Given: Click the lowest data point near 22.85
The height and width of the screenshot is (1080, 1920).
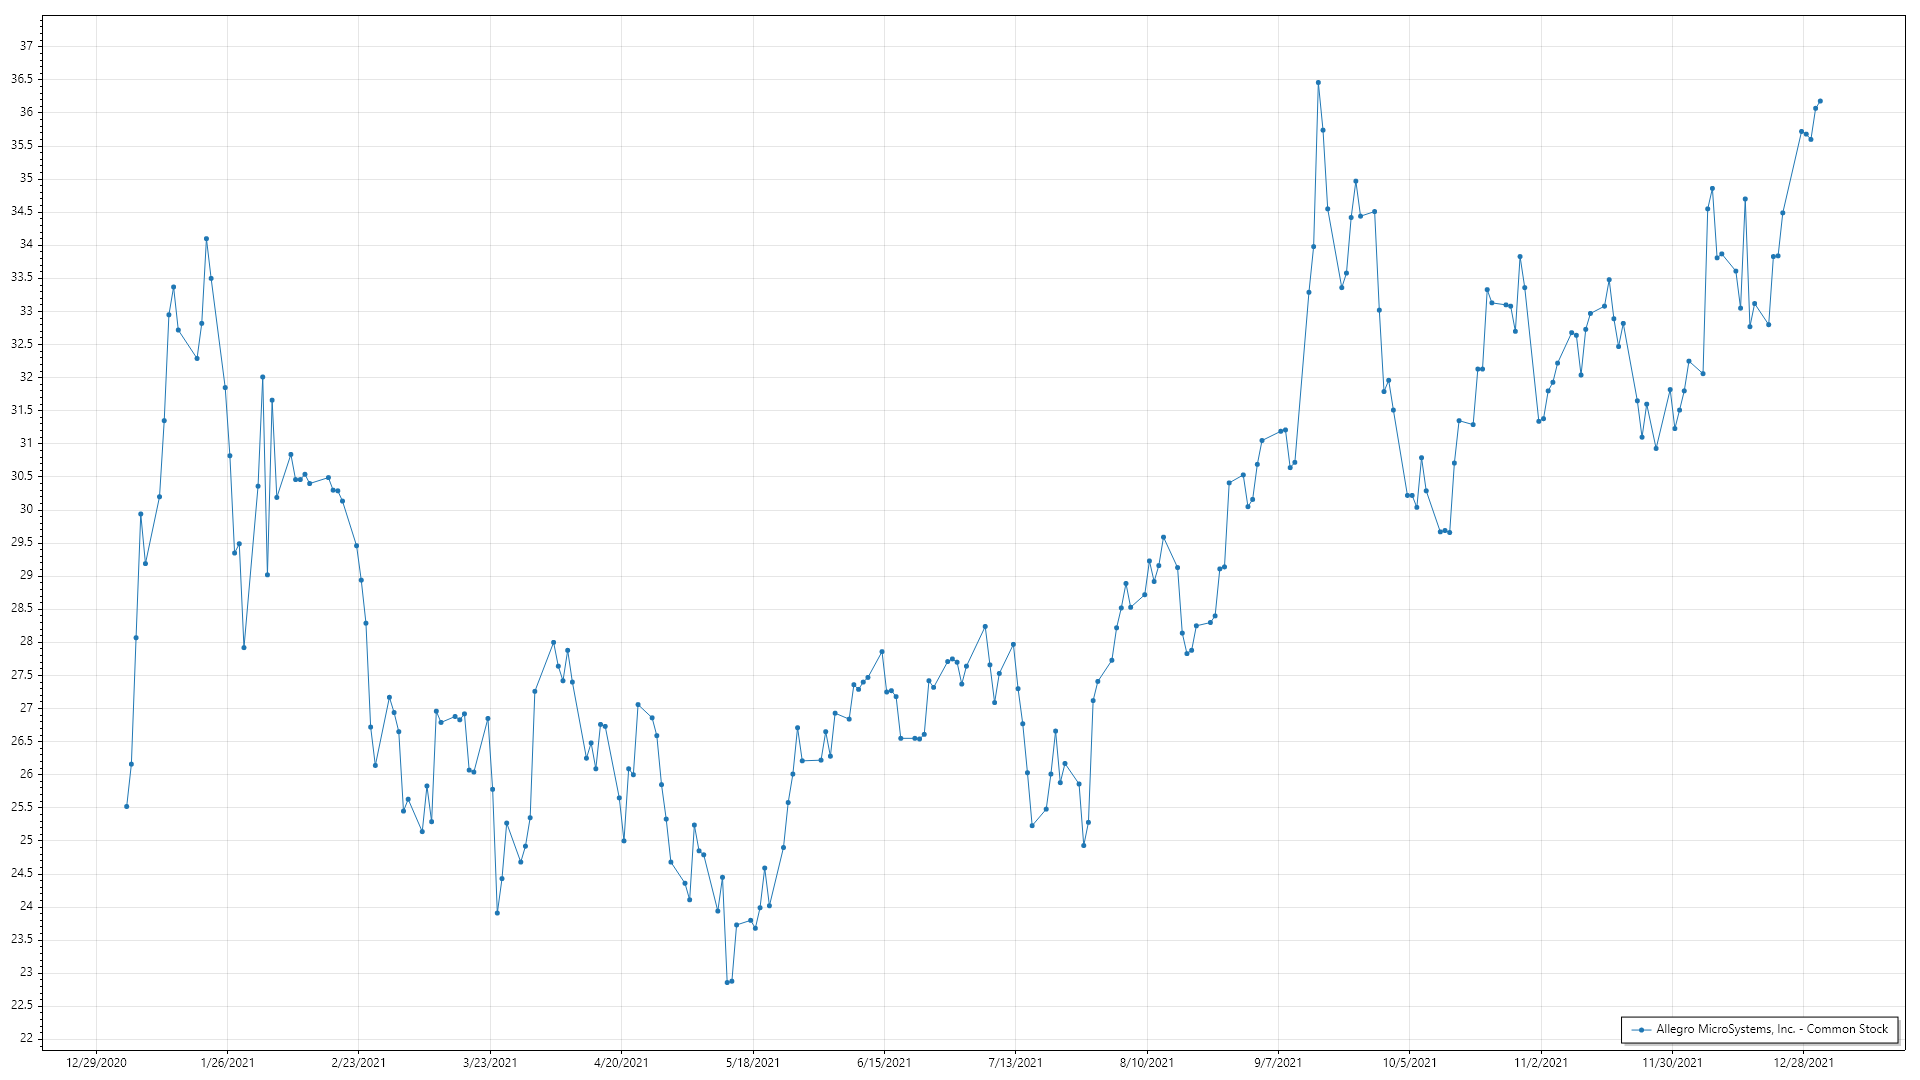Looking at the screenshot, I should [x=727, y=982].
